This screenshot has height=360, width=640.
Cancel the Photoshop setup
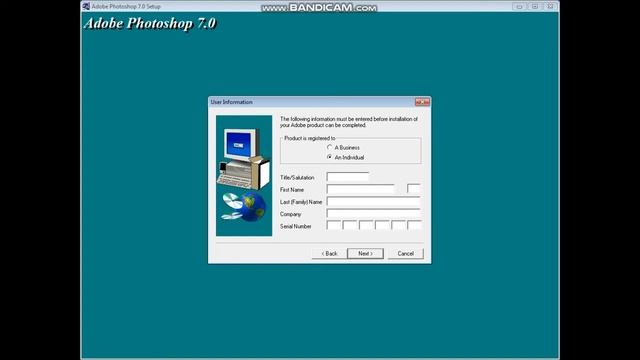click(406, 253)
